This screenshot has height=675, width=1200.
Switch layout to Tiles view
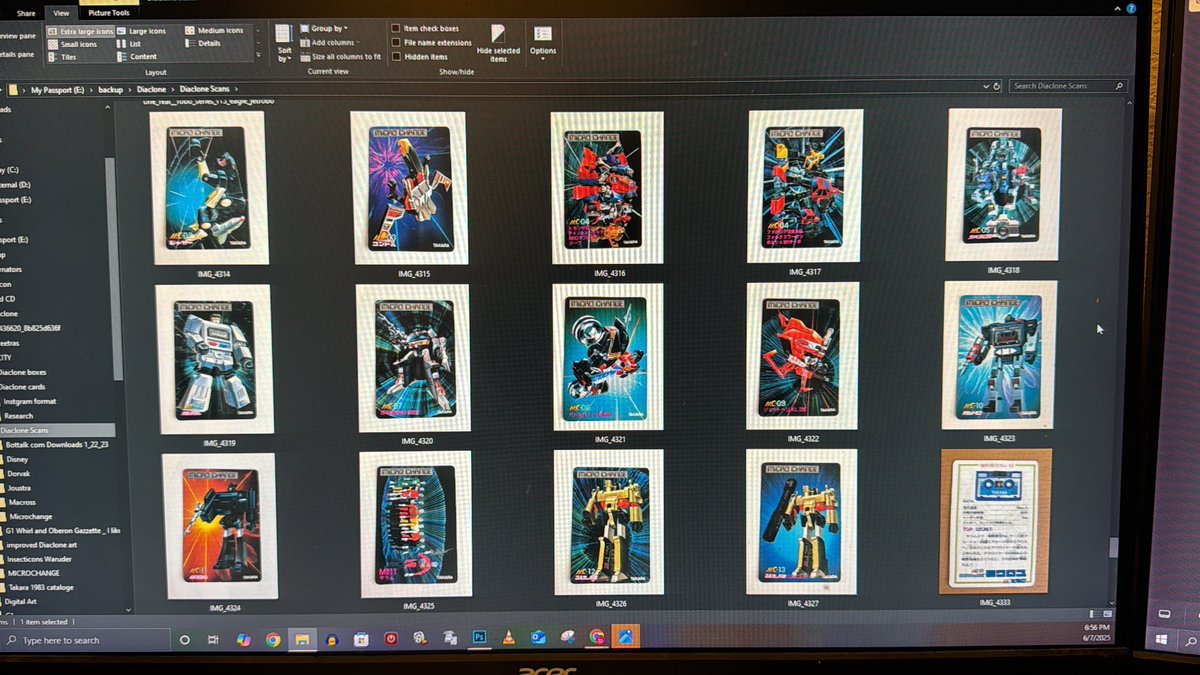(62, 57)
